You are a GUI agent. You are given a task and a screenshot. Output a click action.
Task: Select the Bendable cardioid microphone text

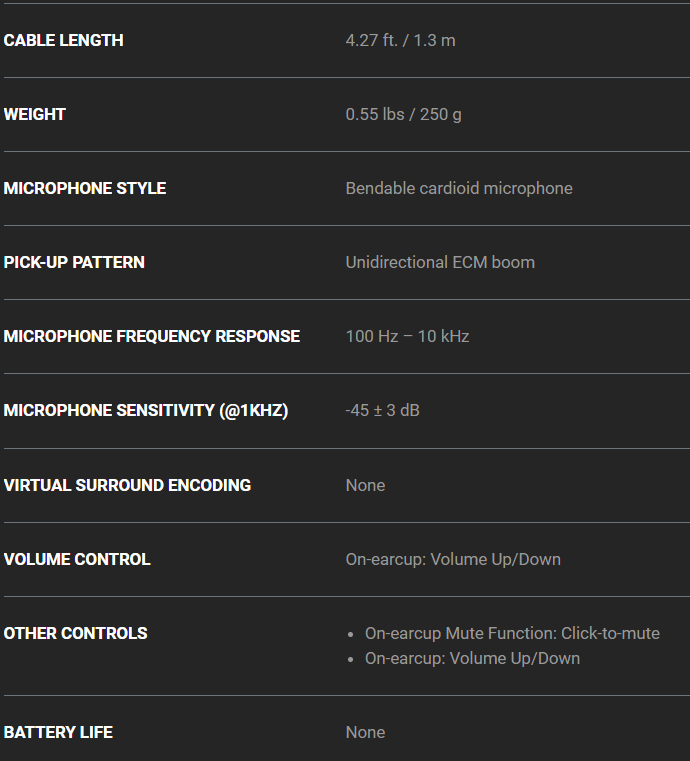(459, 189)
